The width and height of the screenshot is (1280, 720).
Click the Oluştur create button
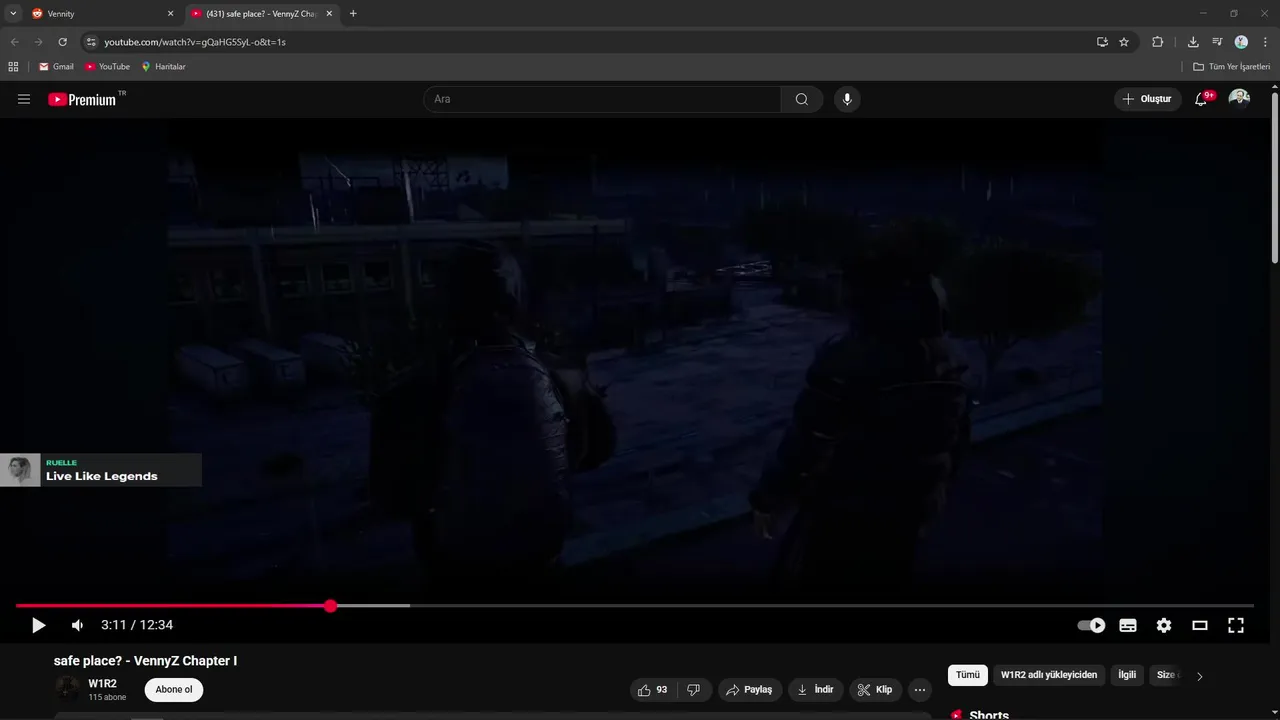point(1147,99)
